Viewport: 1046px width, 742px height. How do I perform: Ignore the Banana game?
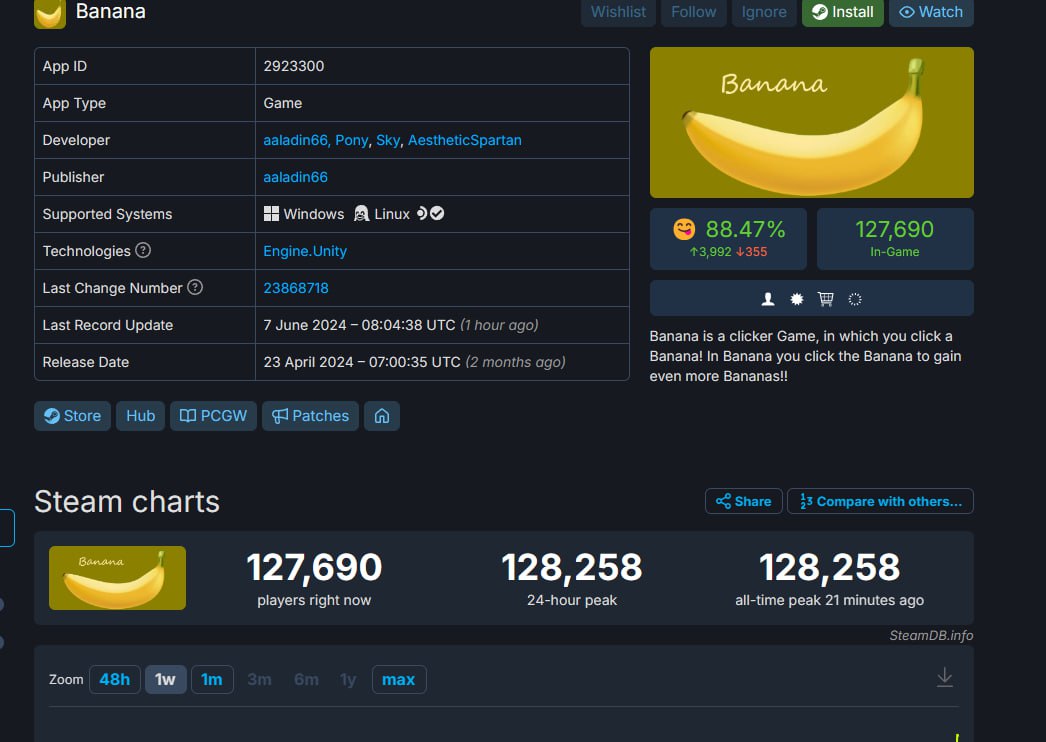(x=764, y=13)
